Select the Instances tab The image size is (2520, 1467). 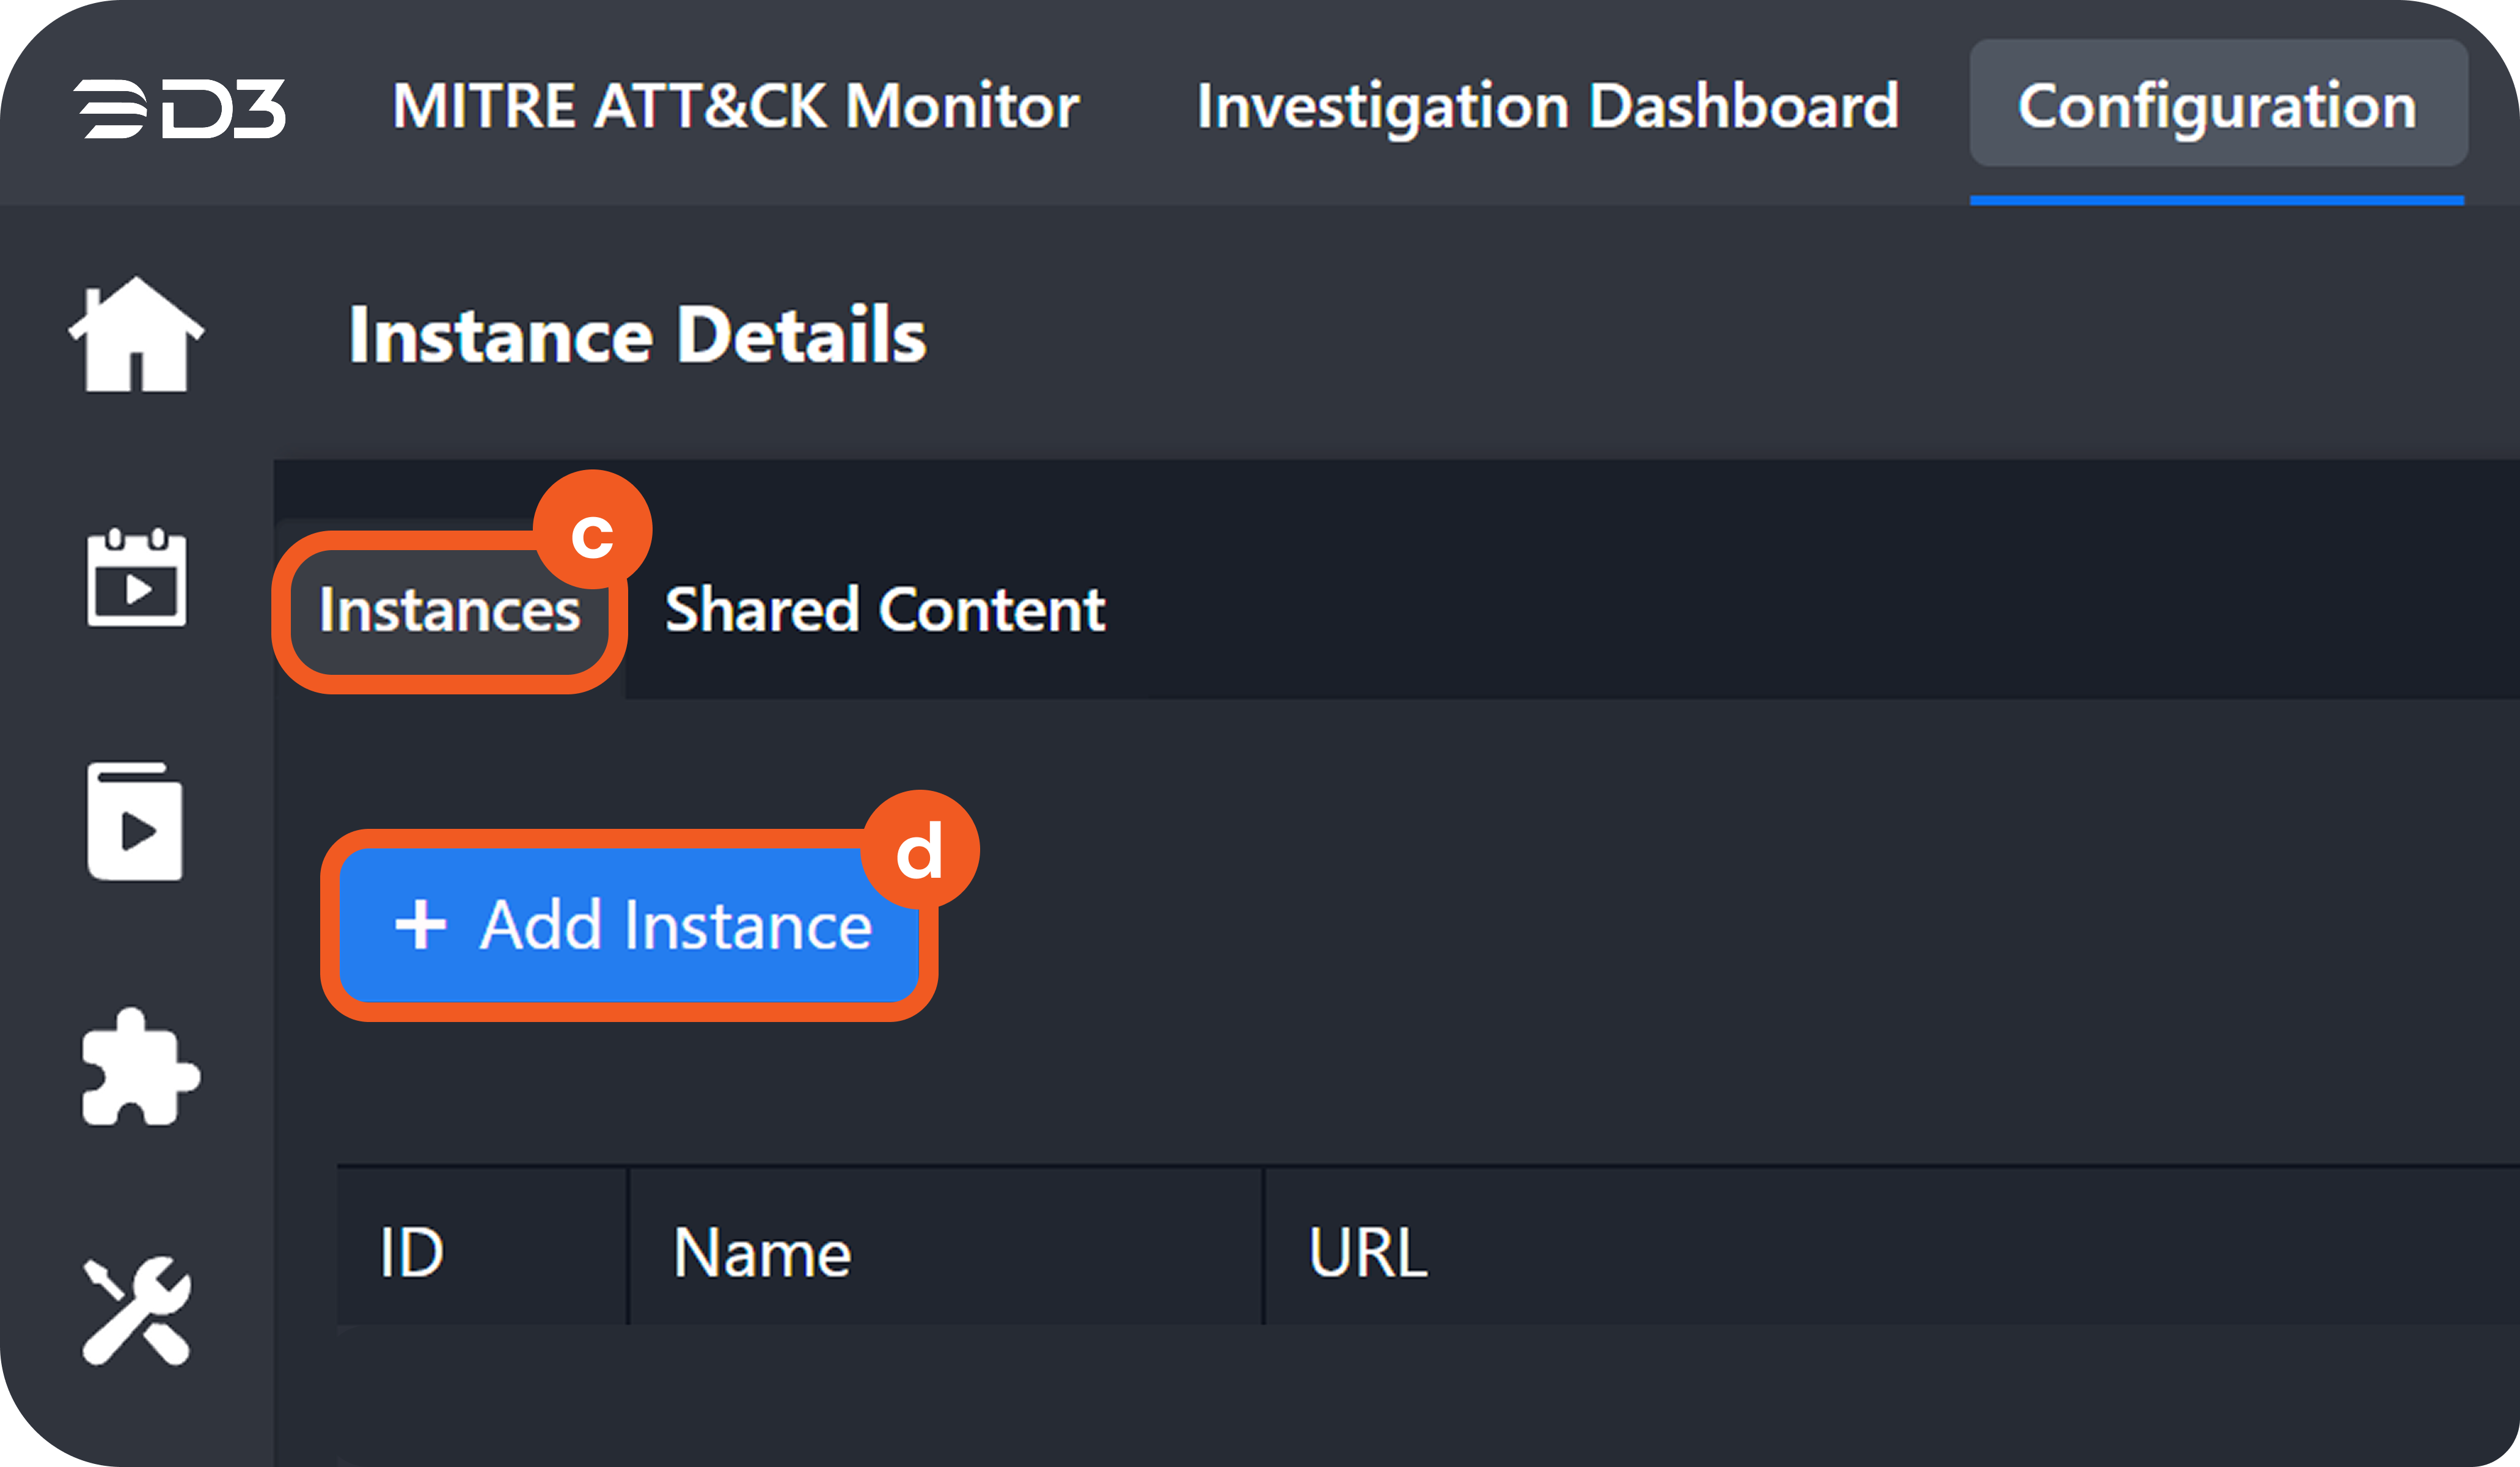[449, 610]
